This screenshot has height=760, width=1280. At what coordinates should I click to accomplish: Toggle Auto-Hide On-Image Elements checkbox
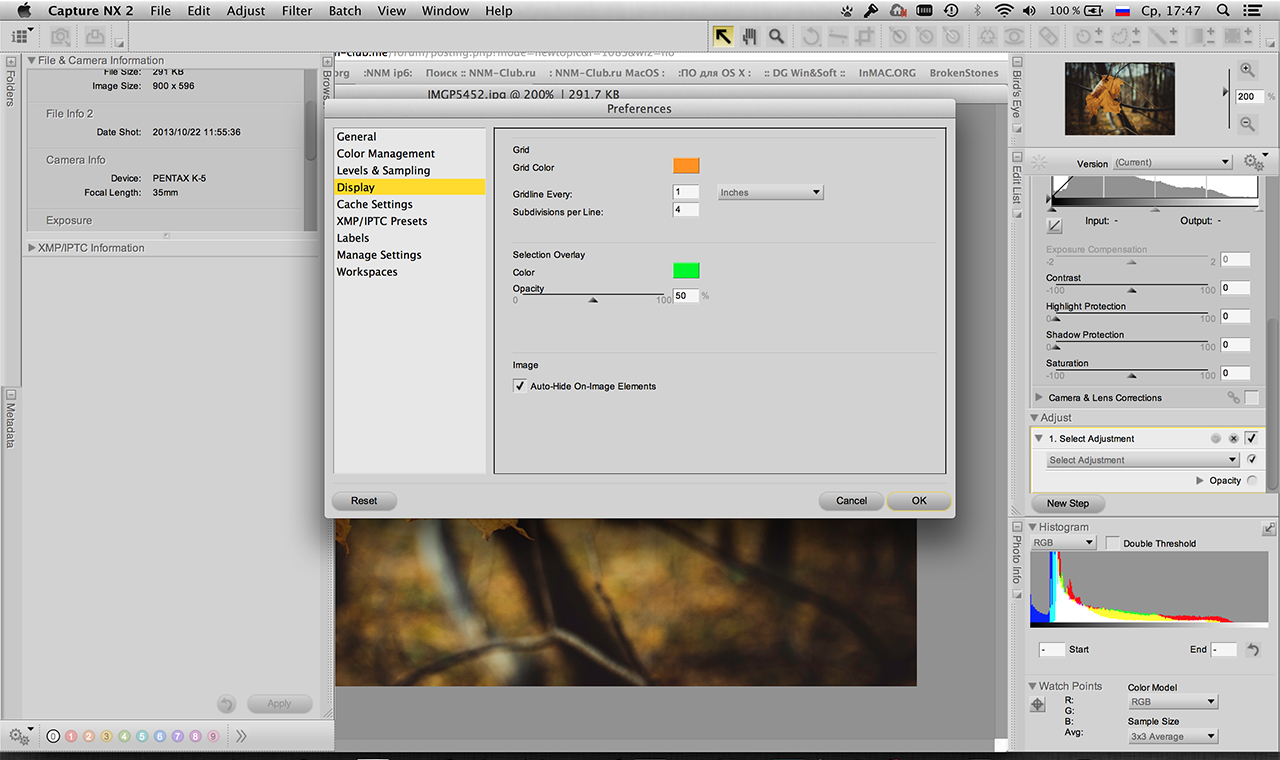(x=520, y=386)
